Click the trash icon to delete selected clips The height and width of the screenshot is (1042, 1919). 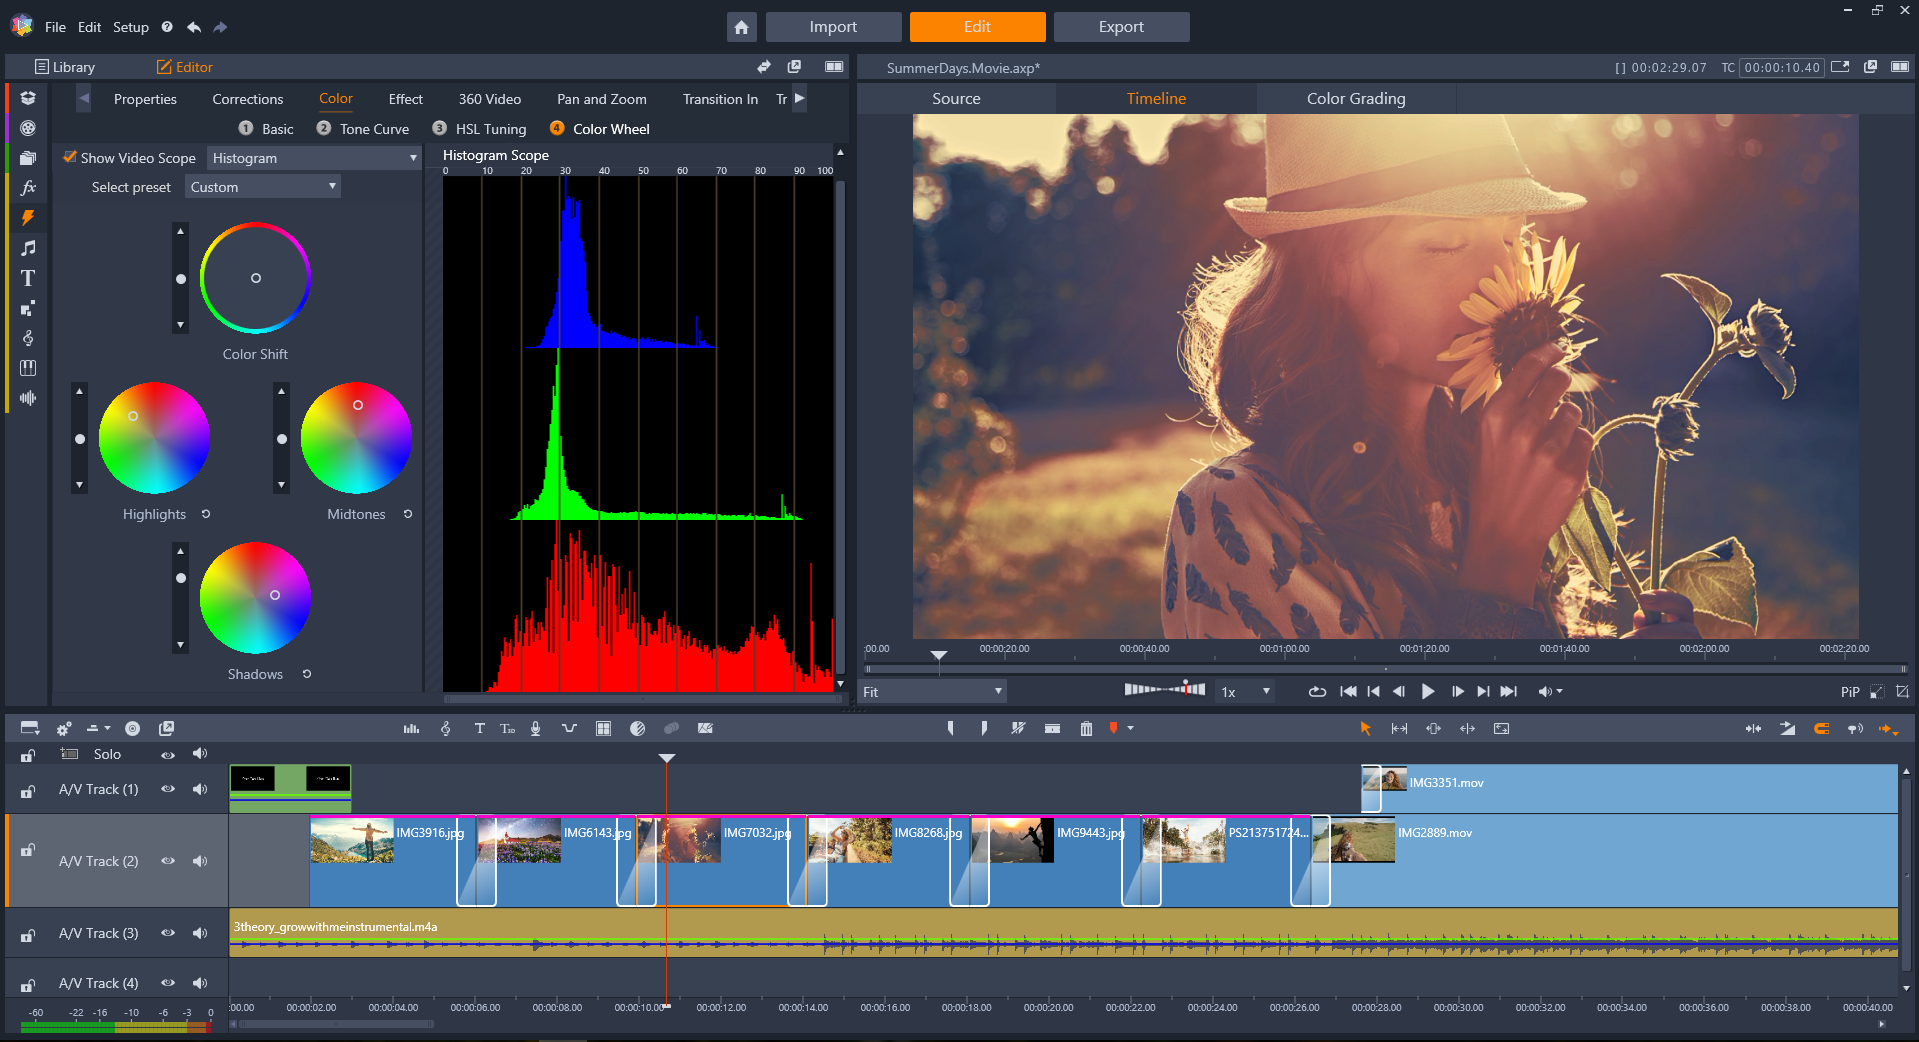point(1087,728)
